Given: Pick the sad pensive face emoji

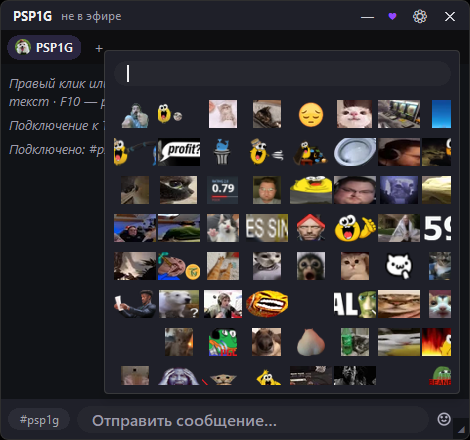Looking at the screenshot, I should [x=311, y=114].
